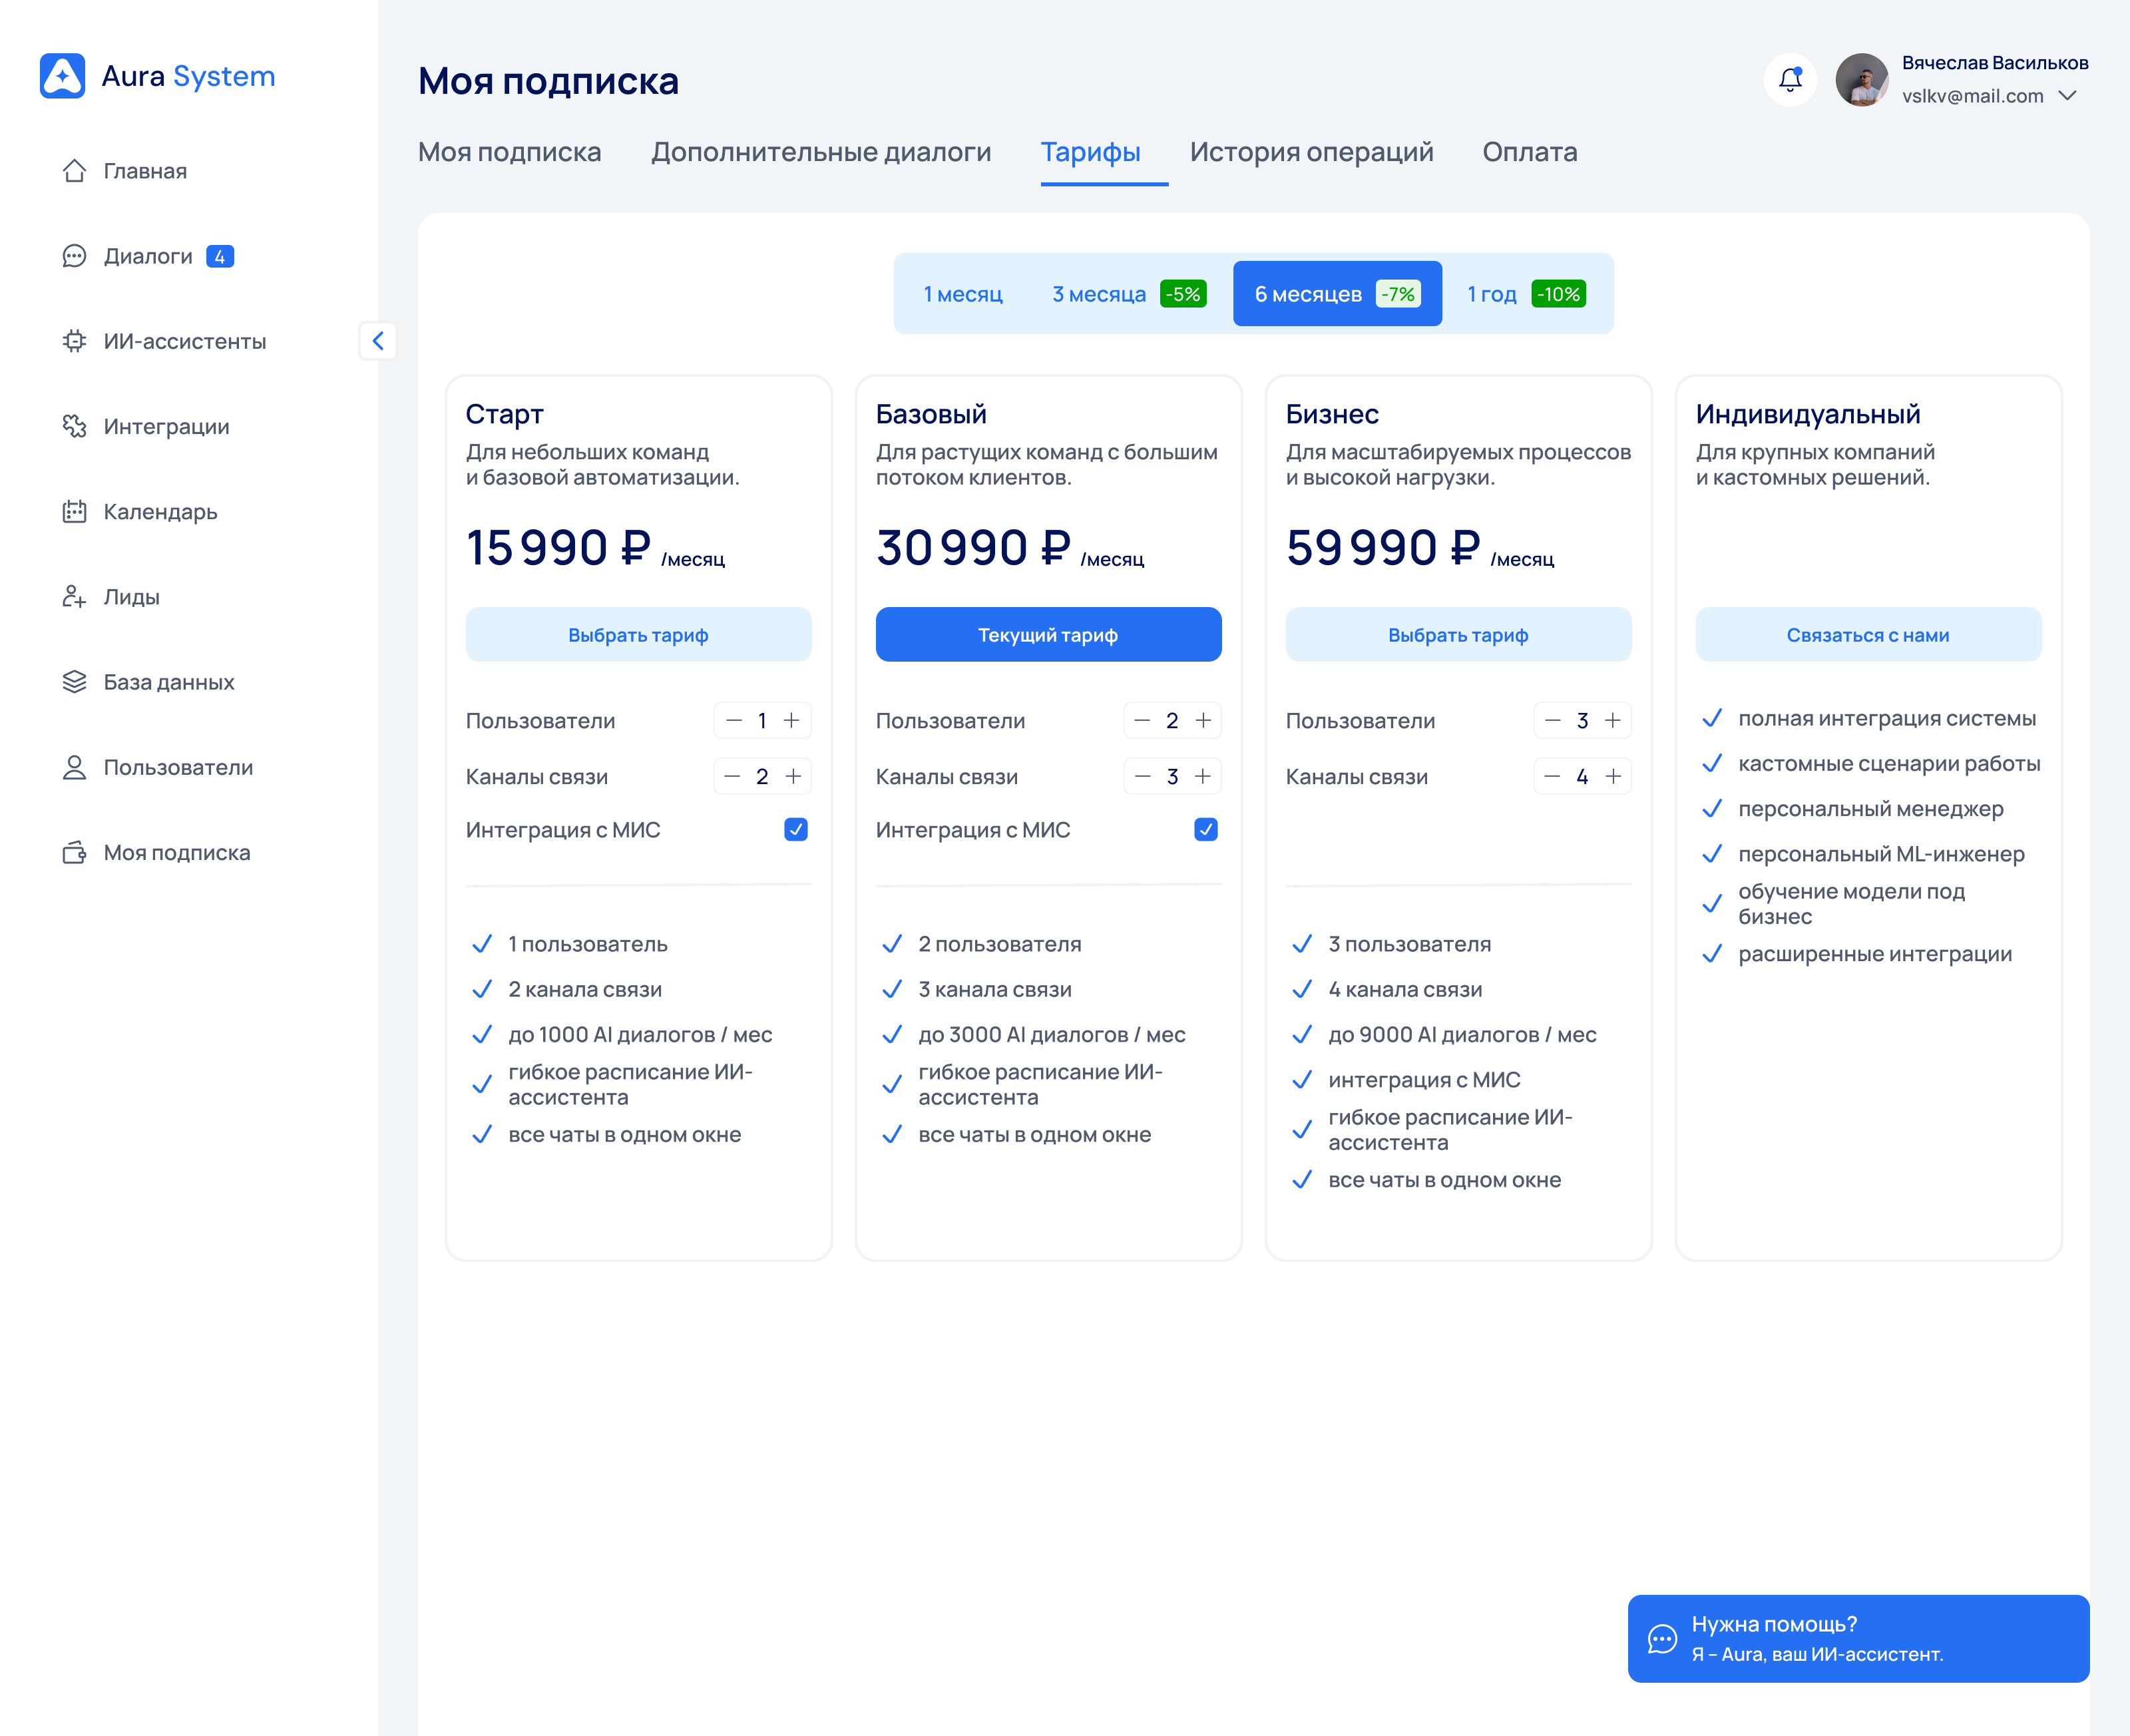Viewport: 2130px width, 1736px height.
Task: Open ИИ-ассистенты via the chip icon
Action: point(74,341)
